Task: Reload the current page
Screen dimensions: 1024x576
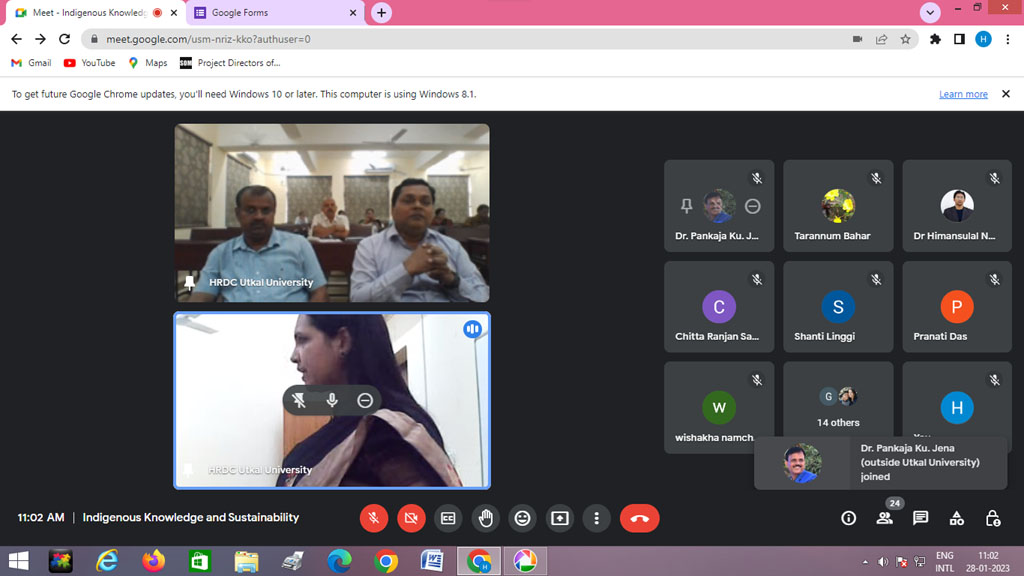Action: click(x=65, y=39)
